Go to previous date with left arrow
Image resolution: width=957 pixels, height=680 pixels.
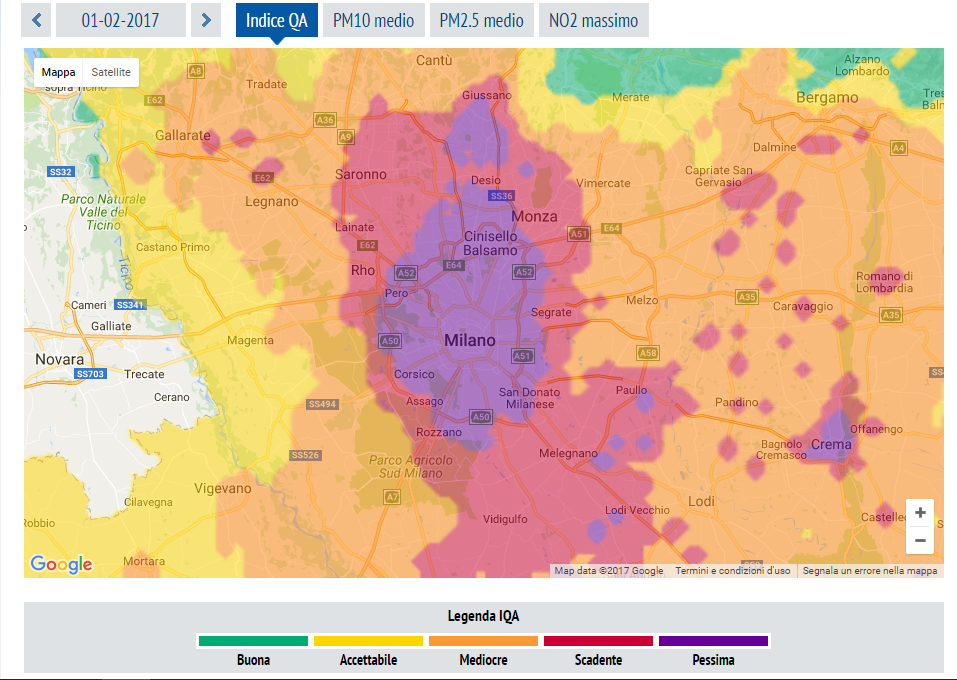tap(37, 20)
